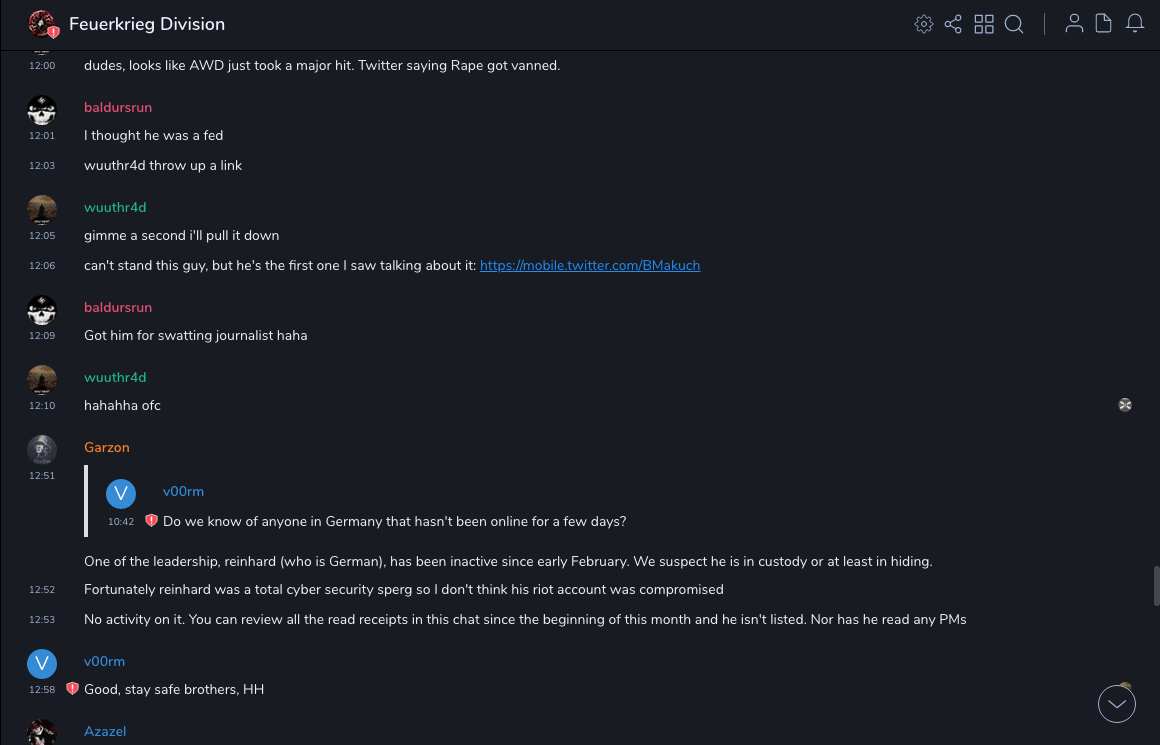The image size is (1160, 745).
Task: Click baldursrun's skull avatar at 12:01
Action: [42, 110]
